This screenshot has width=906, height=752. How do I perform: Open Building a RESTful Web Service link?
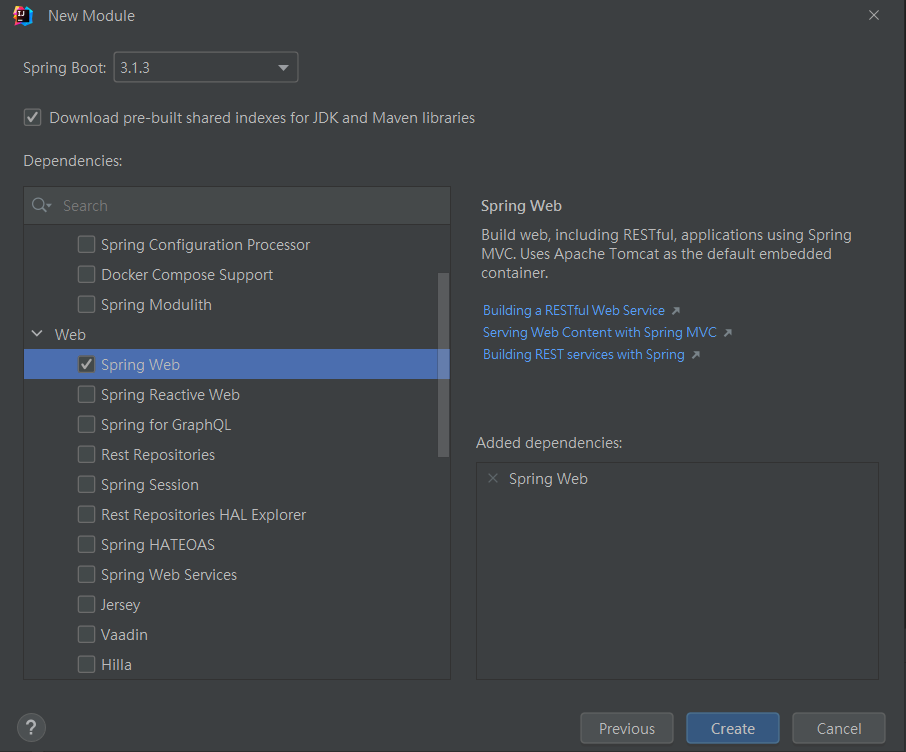pyautogui.click(x=573, y=310)
